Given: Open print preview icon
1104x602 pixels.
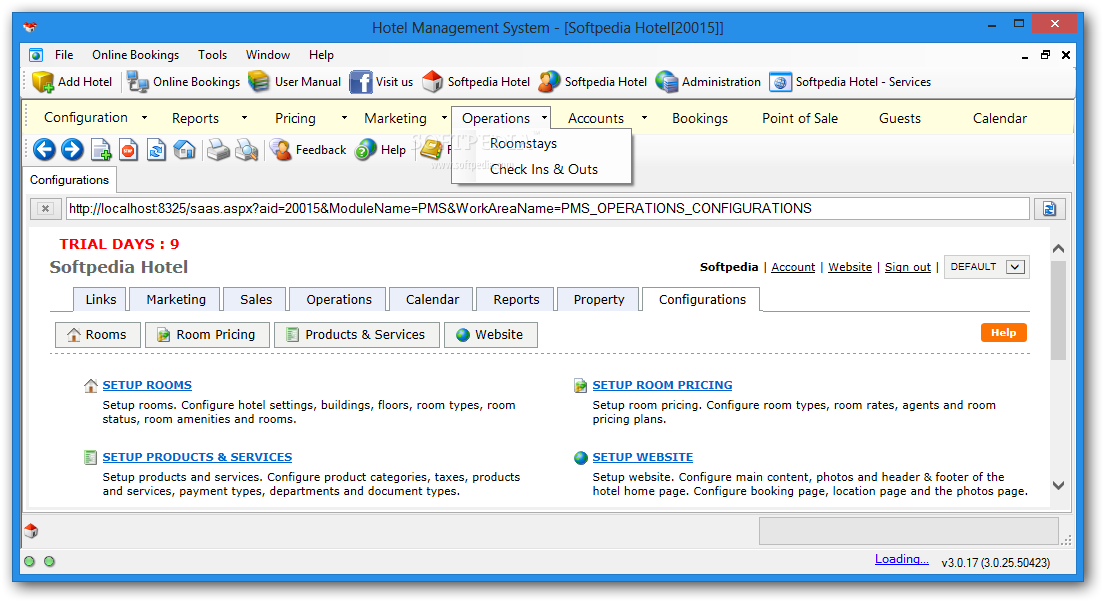Looking at the screenshot, I should pyautogui.click(x=246, y=150).
